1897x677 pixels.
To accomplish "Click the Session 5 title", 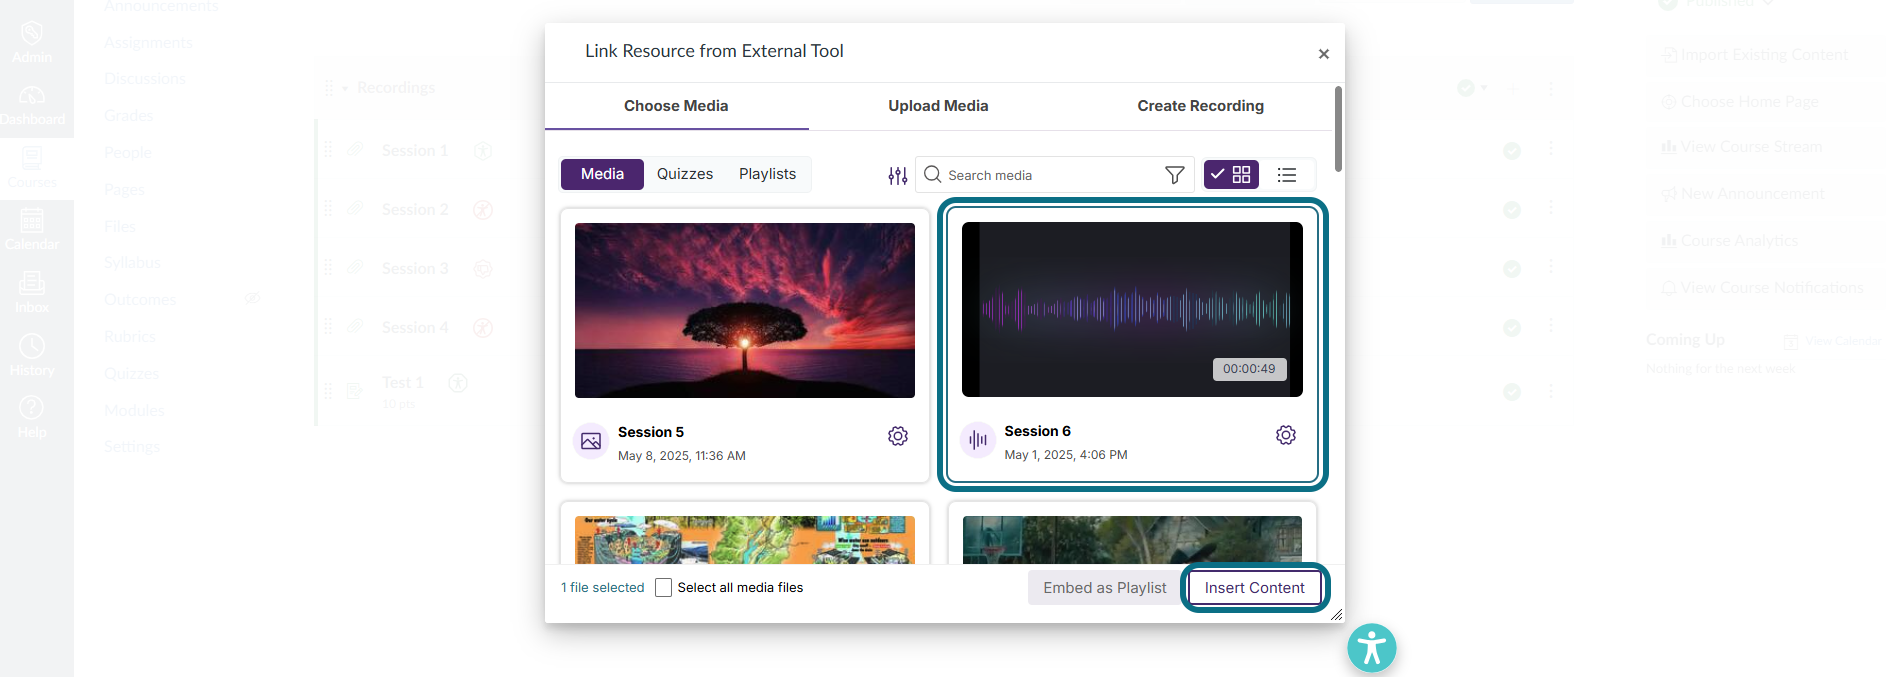I will point(651,432).
